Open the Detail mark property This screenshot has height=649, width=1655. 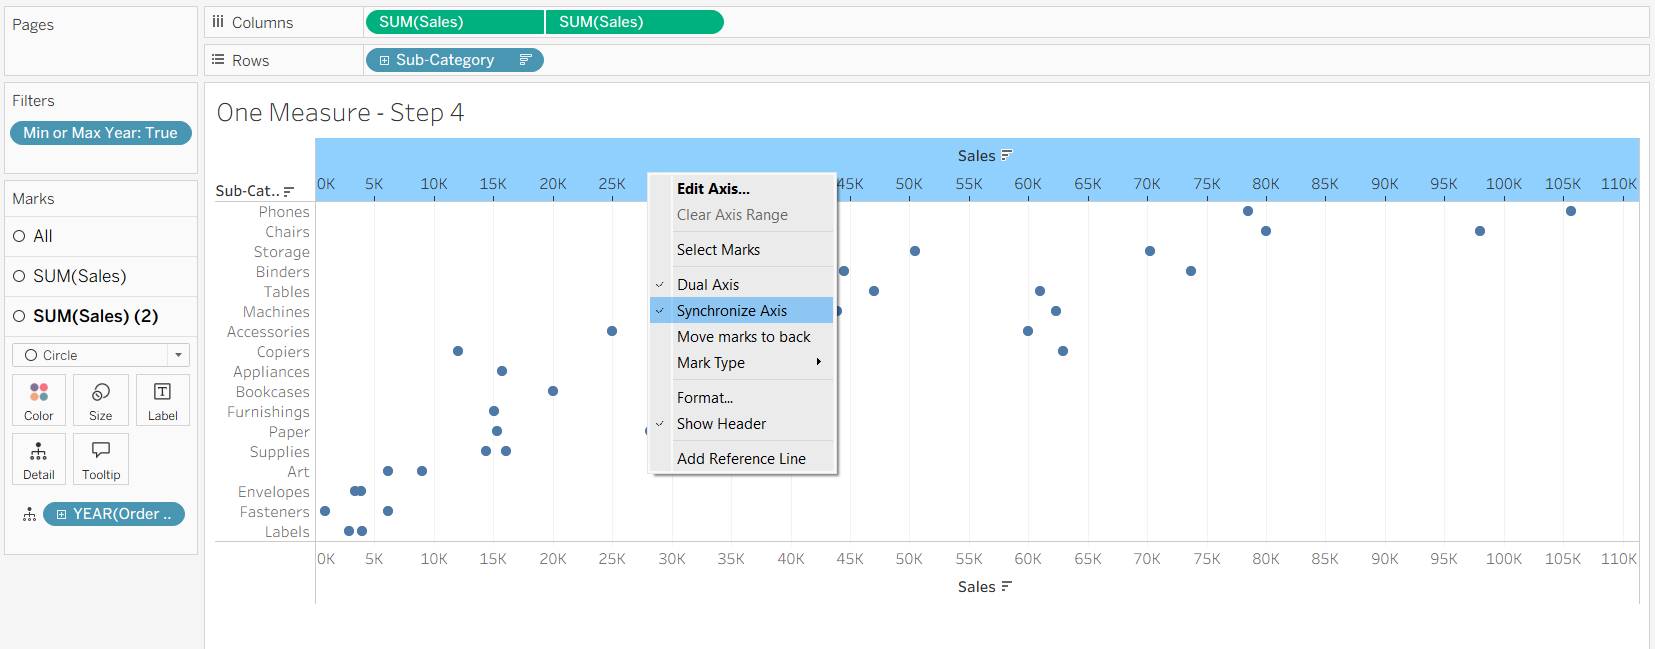[39, 459]
